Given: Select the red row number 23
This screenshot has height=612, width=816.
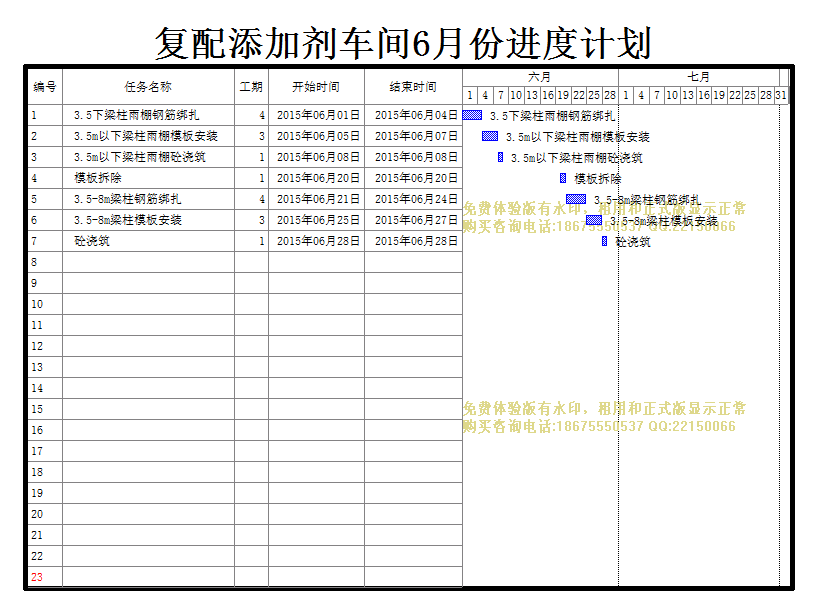Looking at the screenshot, I should click(x=45, y=577).
